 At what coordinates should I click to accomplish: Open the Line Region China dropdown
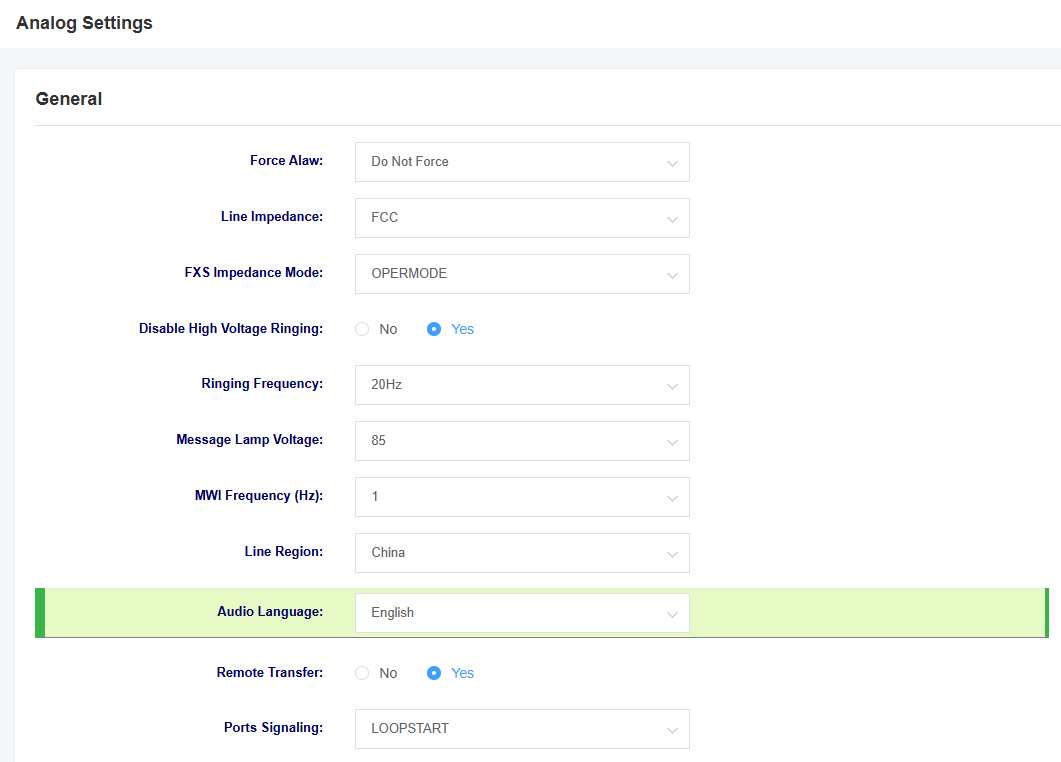click(522, 553)
